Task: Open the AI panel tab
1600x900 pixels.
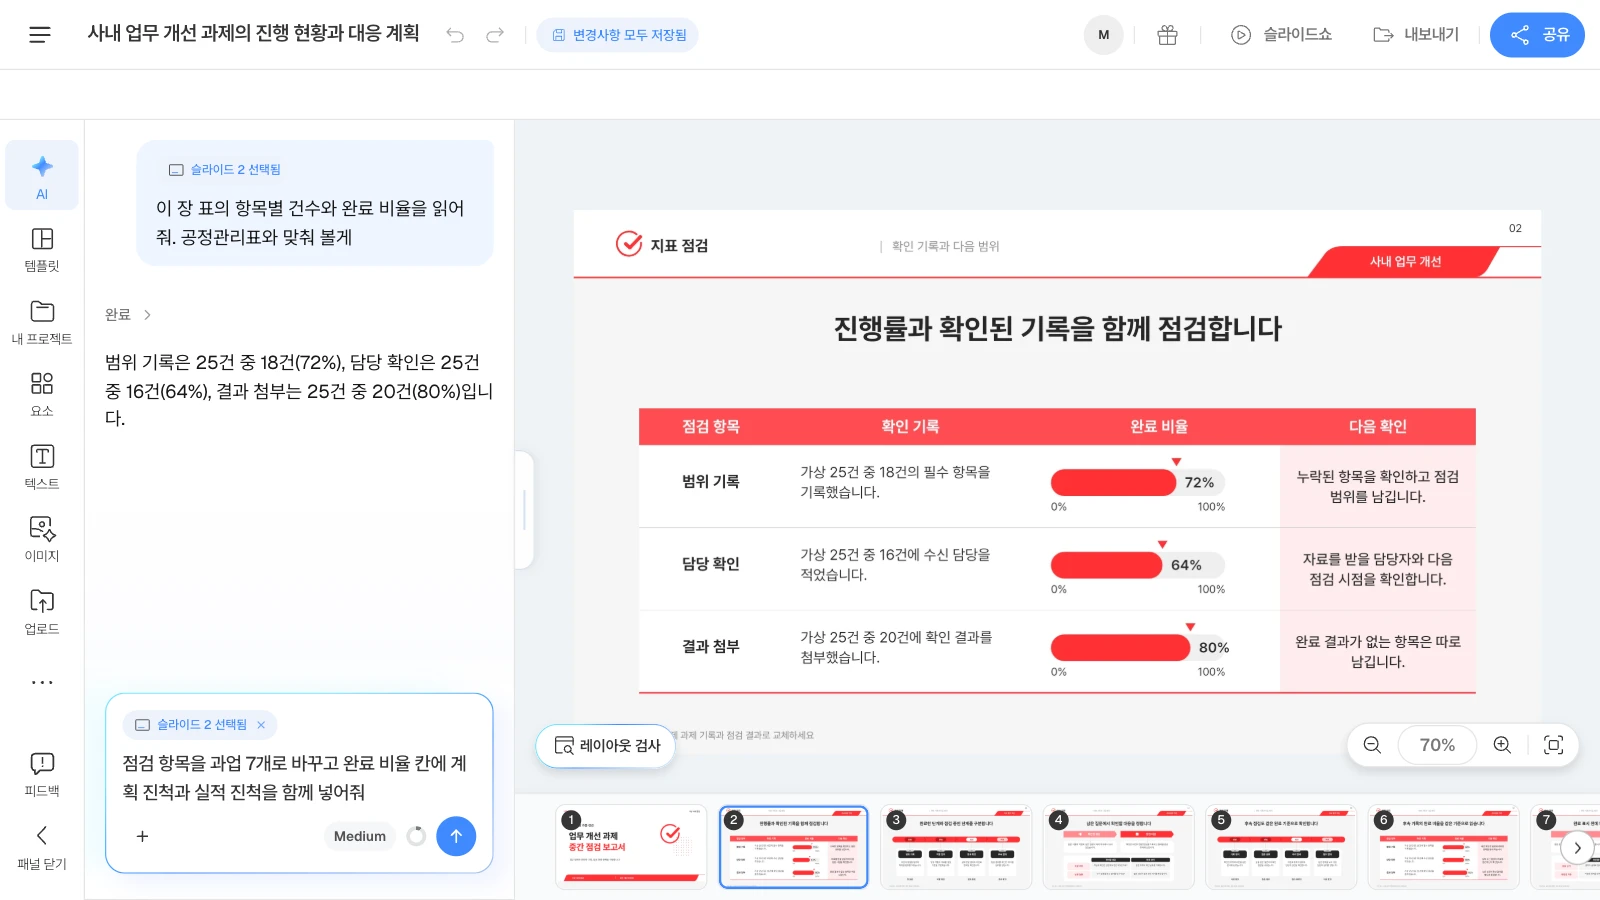Action: [x=42, y=175]
